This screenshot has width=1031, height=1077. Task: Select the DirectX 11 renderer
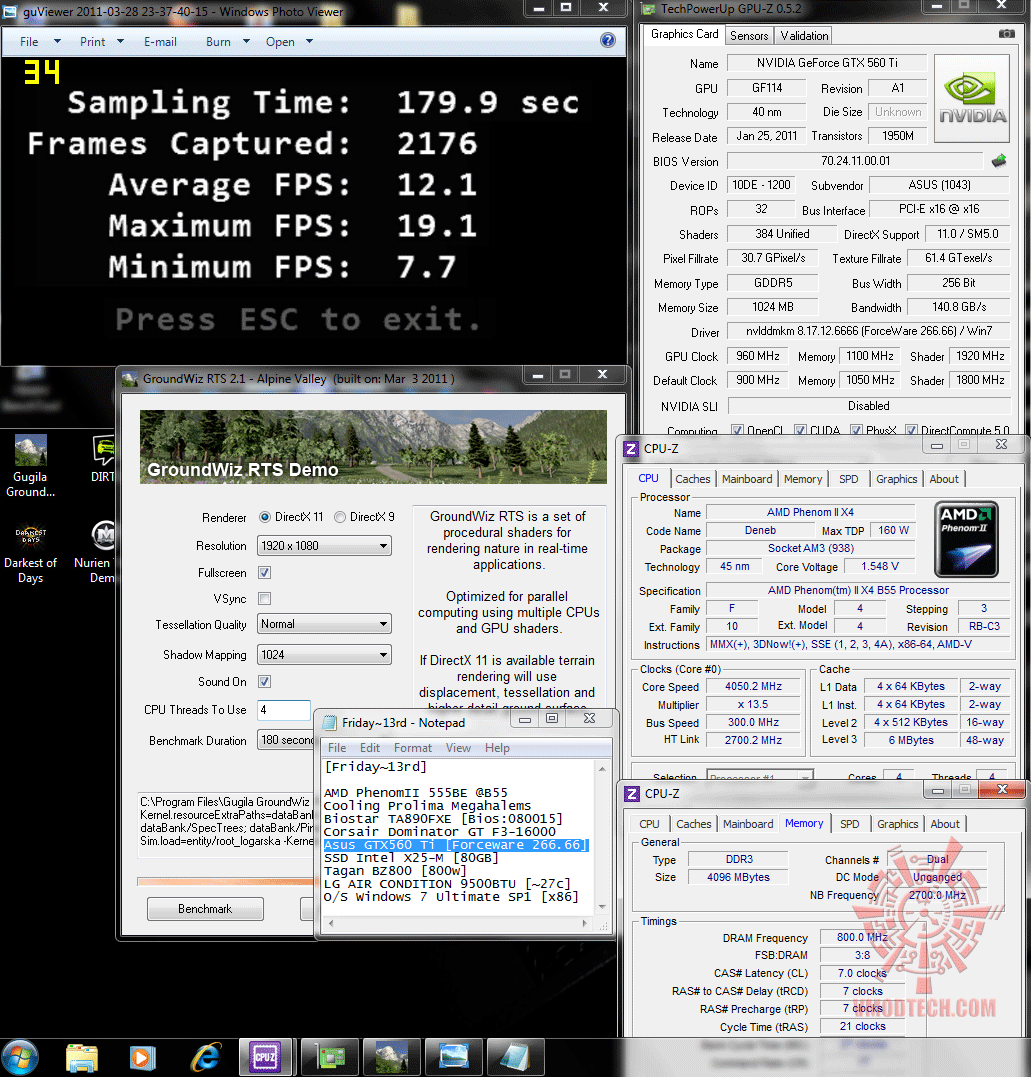click(264, 517)
